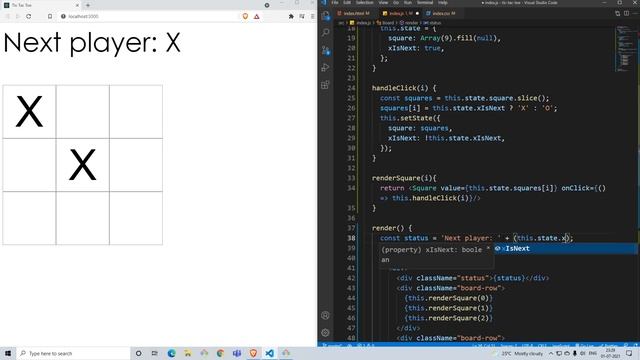The height and width of the screenshot is (360, 640).
Task: Open the Help menu in VS Code
Action: tap(443, 2)
